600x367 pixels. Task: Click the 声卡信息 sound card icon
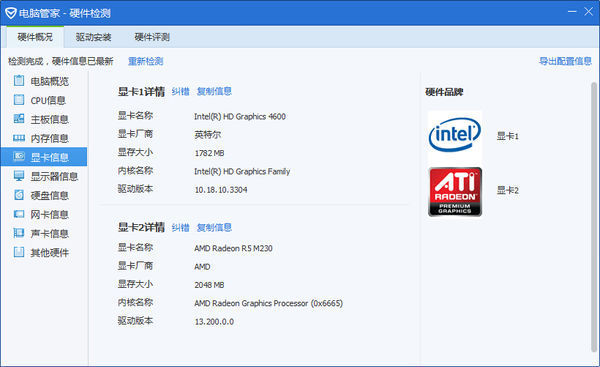pos(19,233)
